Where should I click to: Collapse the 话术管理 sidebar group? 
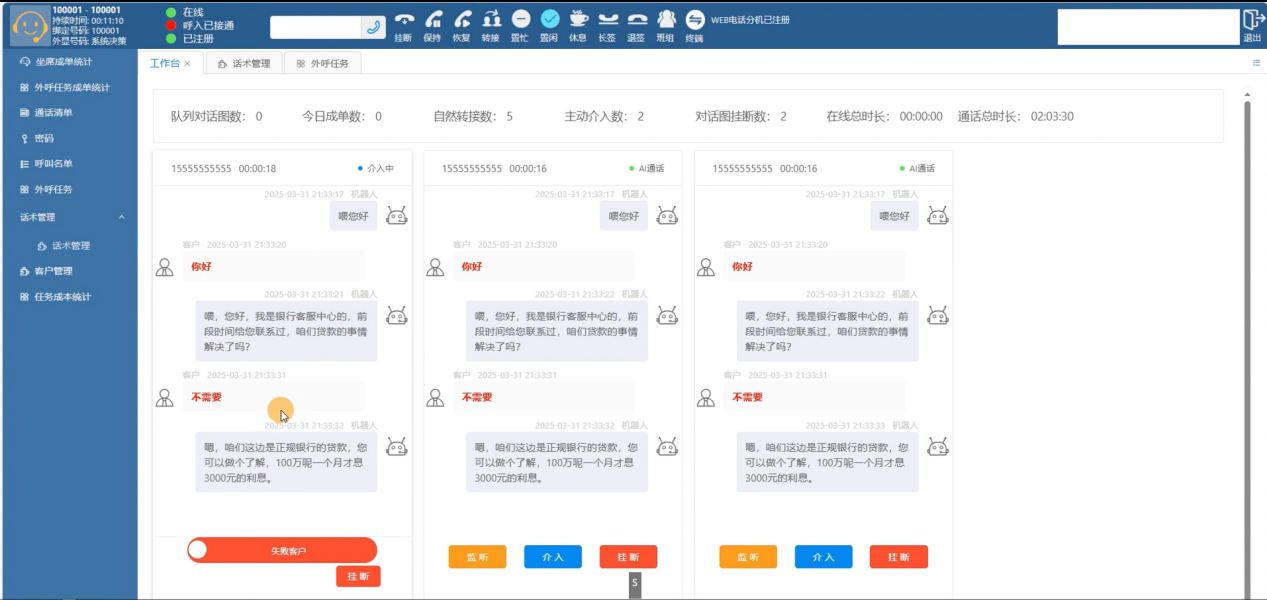[x=122, y=217]
